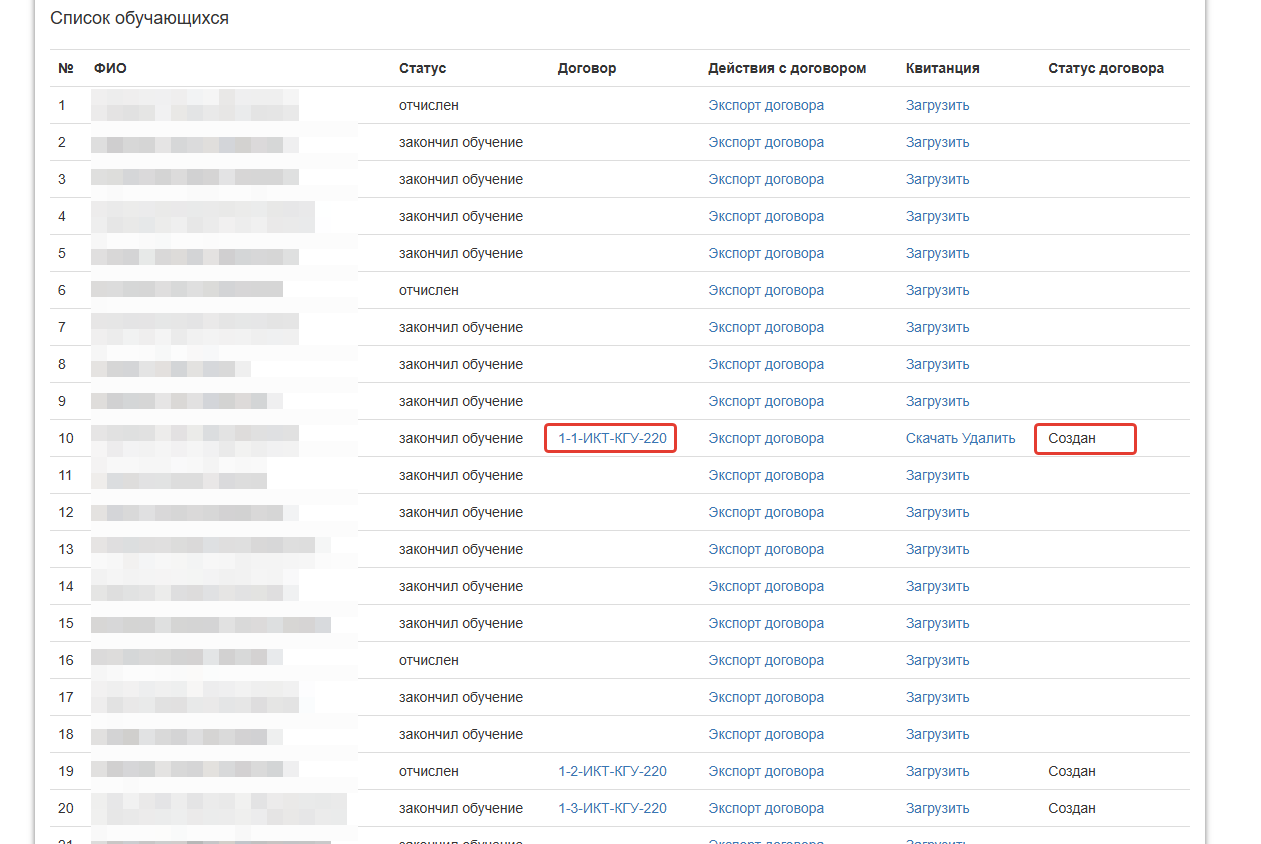Export contract for student number 19
This screenshot has height=844, width=1261.
pos(766,771)
